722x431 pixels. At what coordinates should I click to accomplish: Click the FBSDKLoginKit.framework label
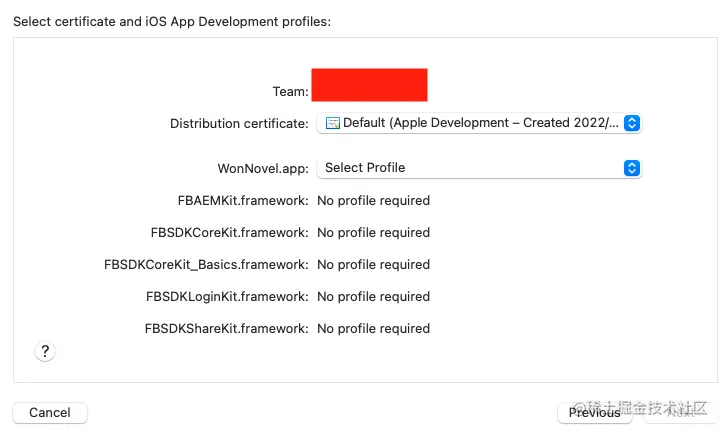[x=226, y=297]
